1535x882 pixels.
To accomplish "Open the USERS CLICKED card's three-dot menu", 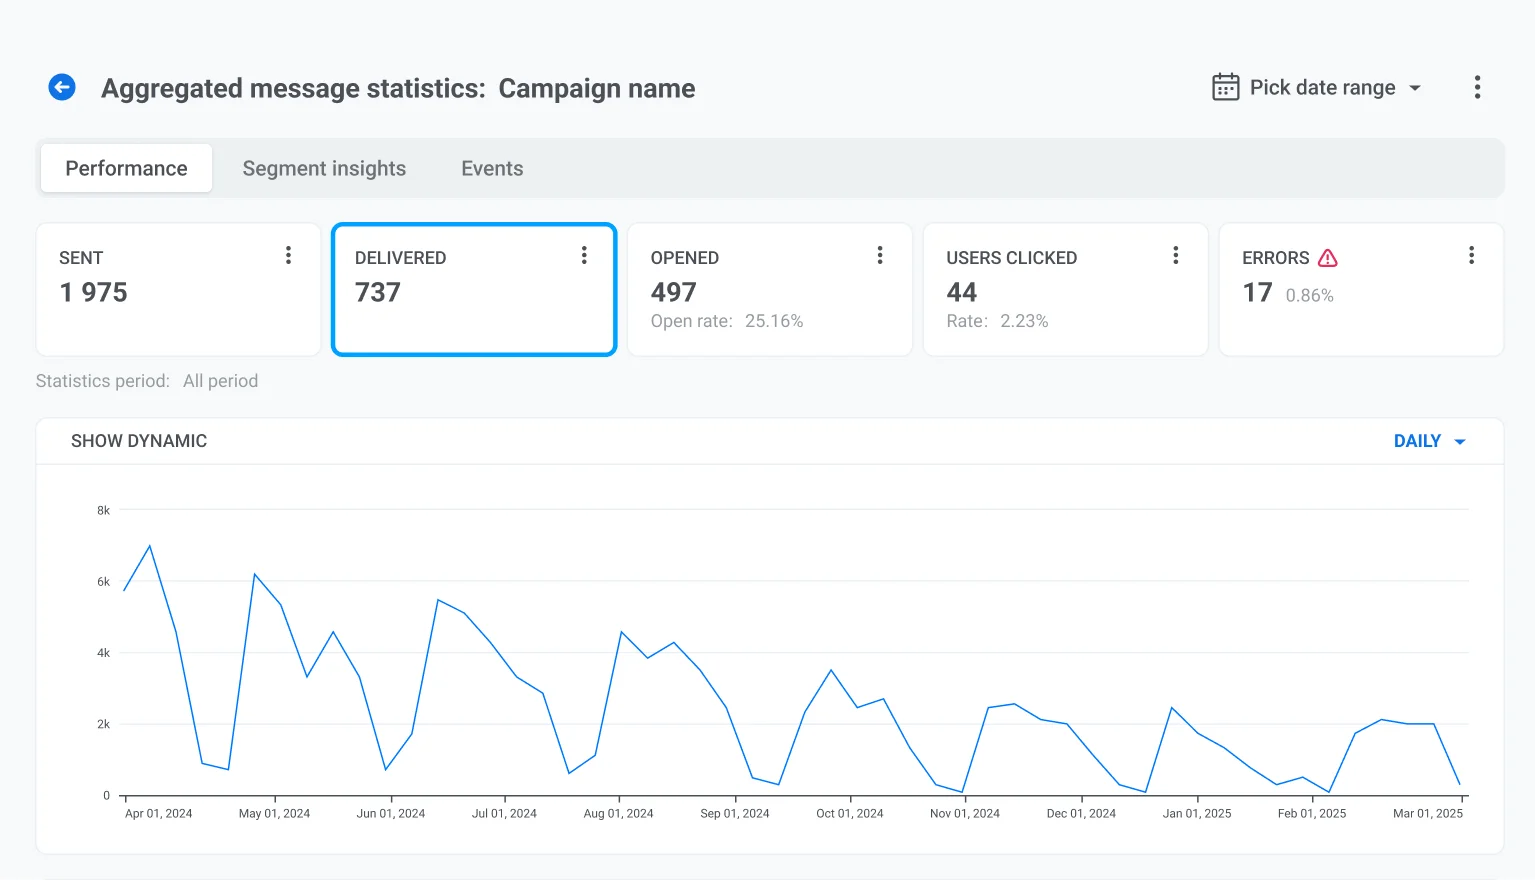I will 1175,256.
